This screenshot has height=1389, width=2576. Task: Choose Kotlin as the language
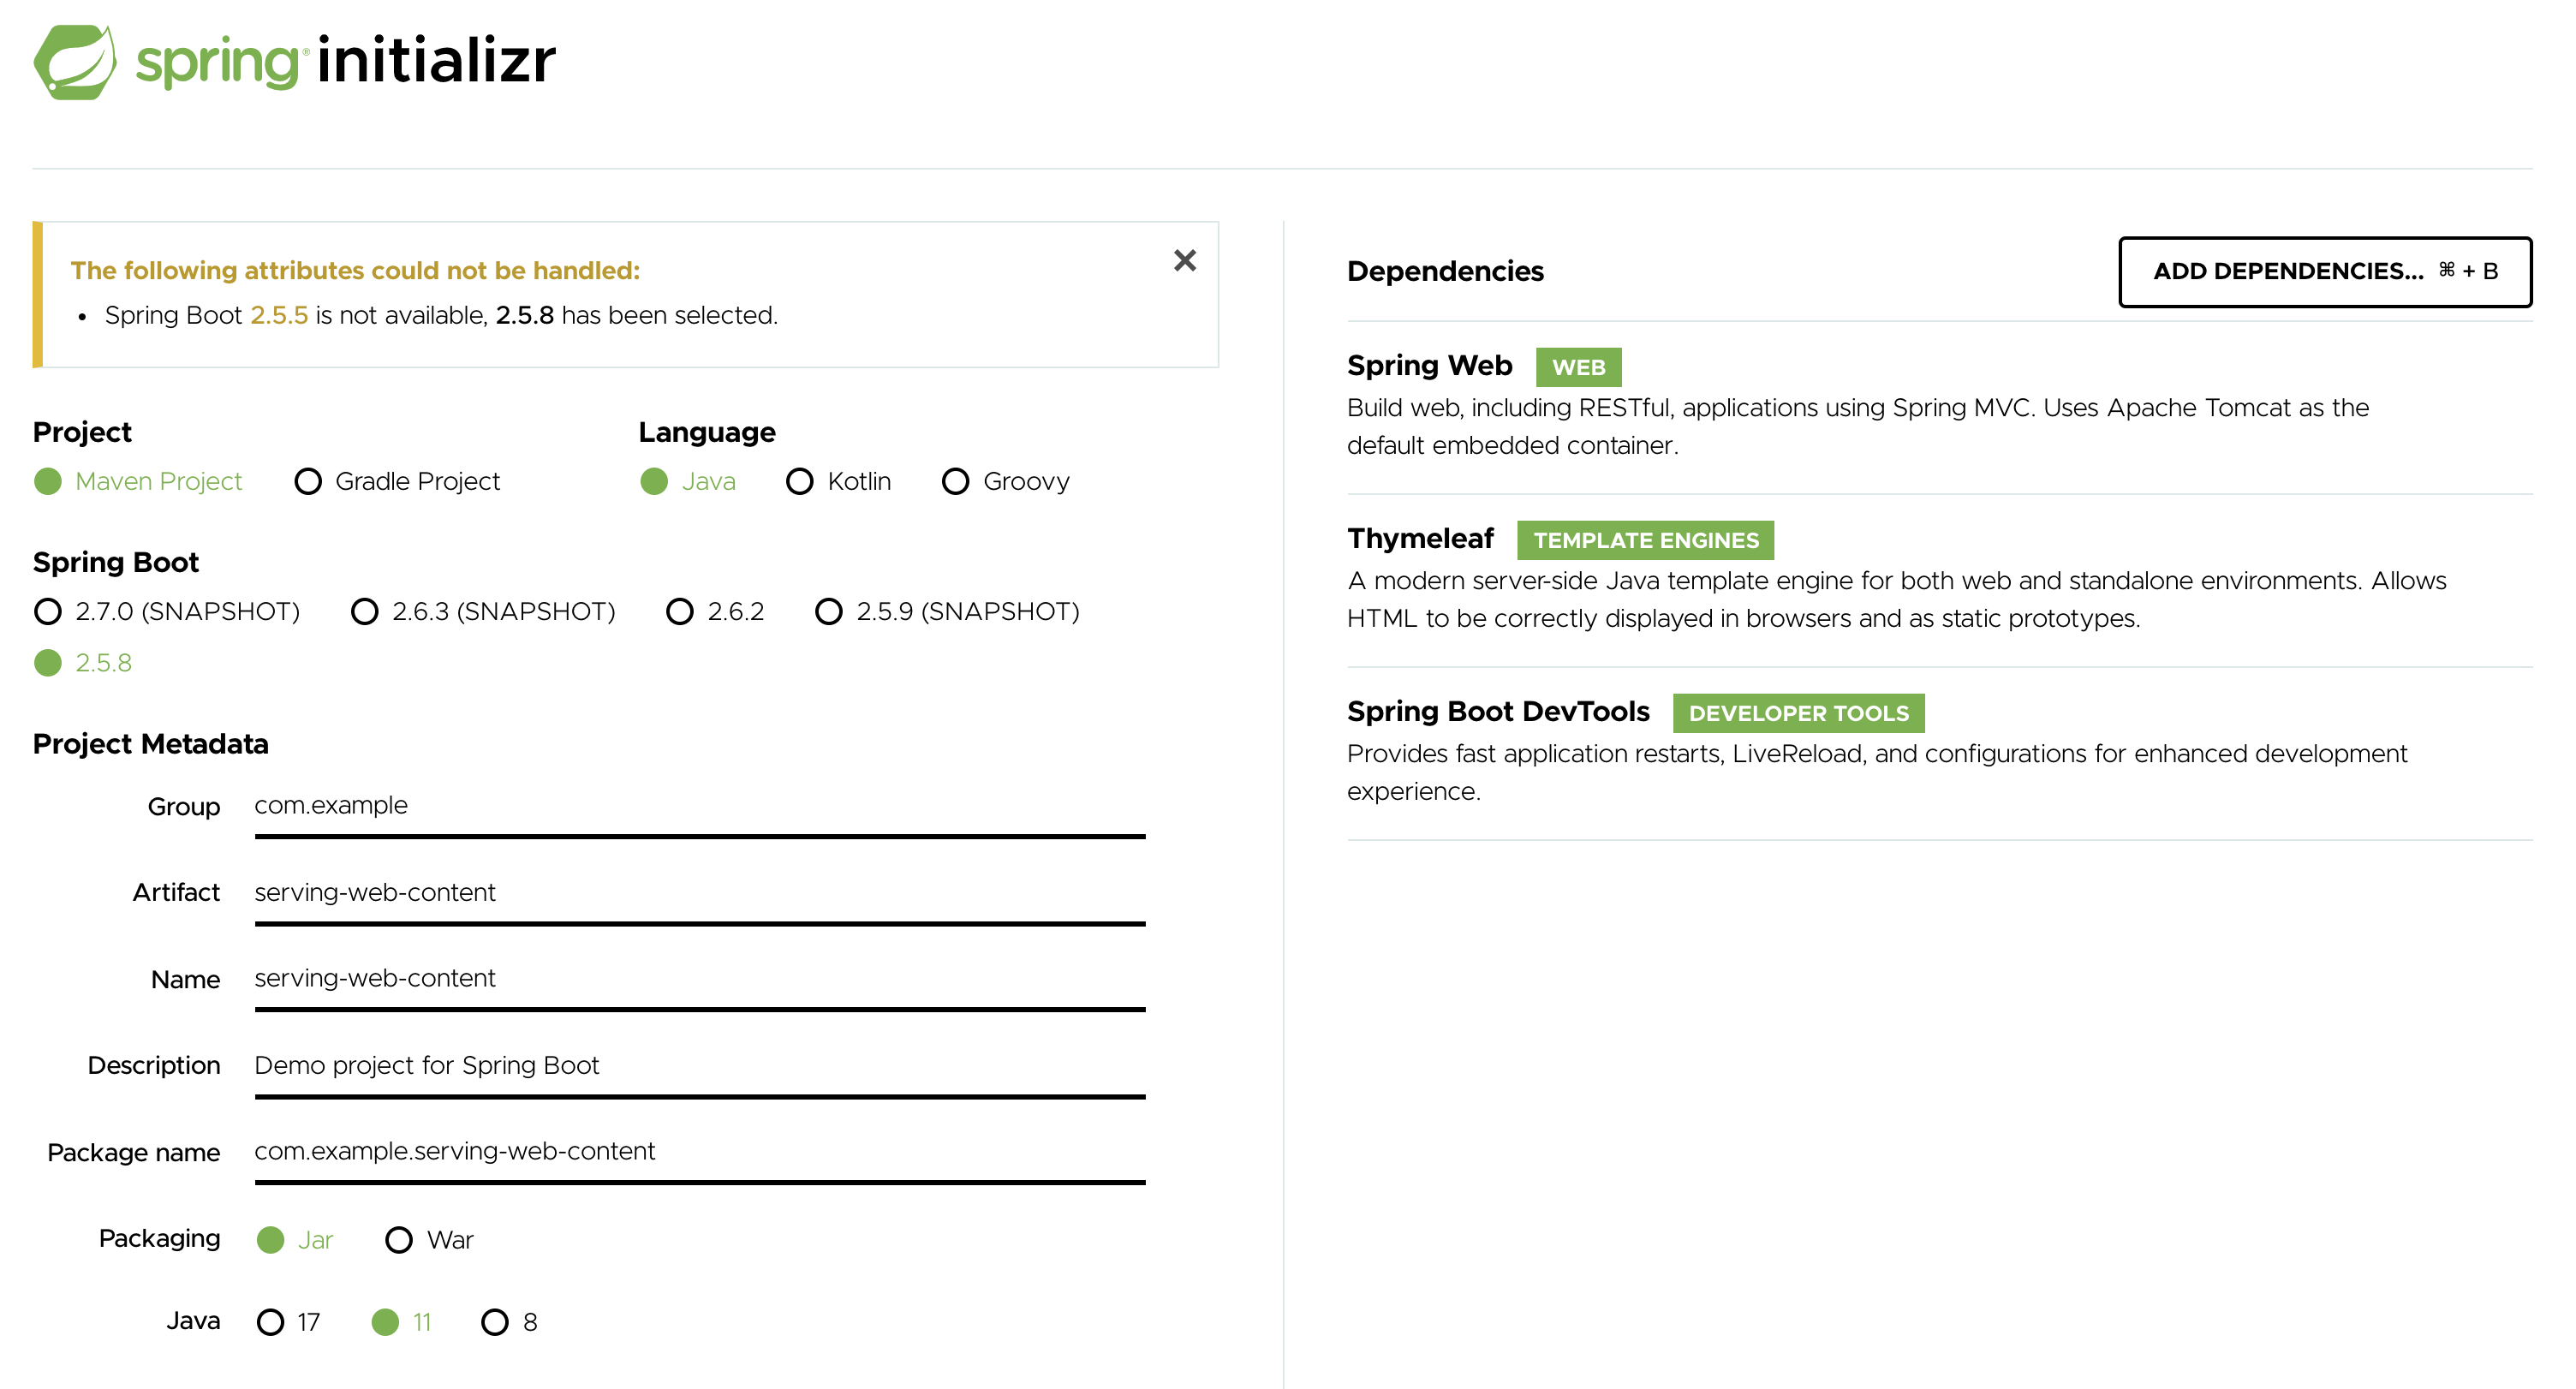[838, 481]
